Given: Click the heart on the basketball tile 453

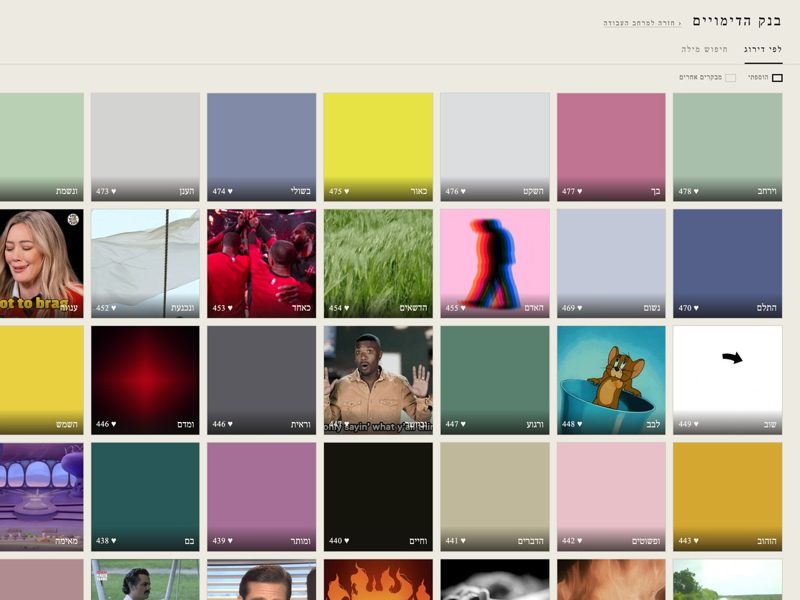Looking at the screenshot, I should pyautogui.click(x=230, y=308).
